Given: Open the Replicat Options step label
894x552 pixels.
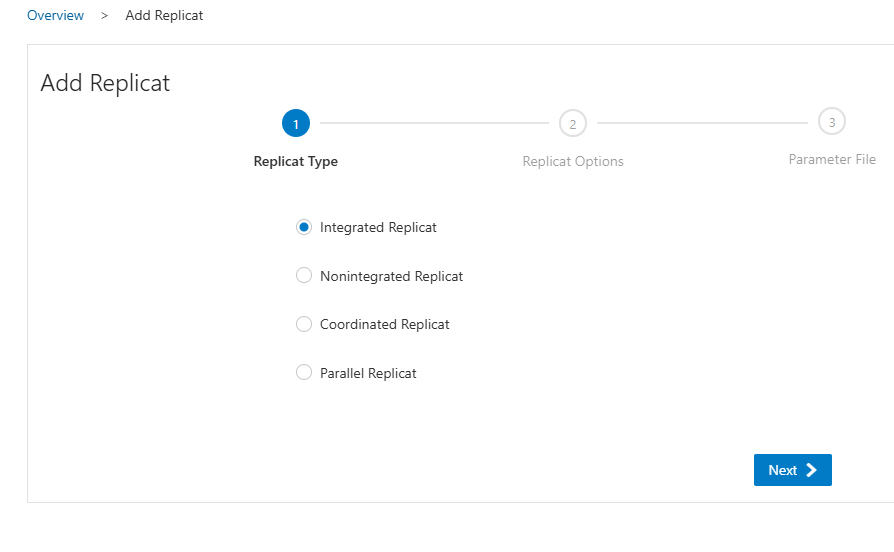Looking at the screenshot, I should coord(573,161).
